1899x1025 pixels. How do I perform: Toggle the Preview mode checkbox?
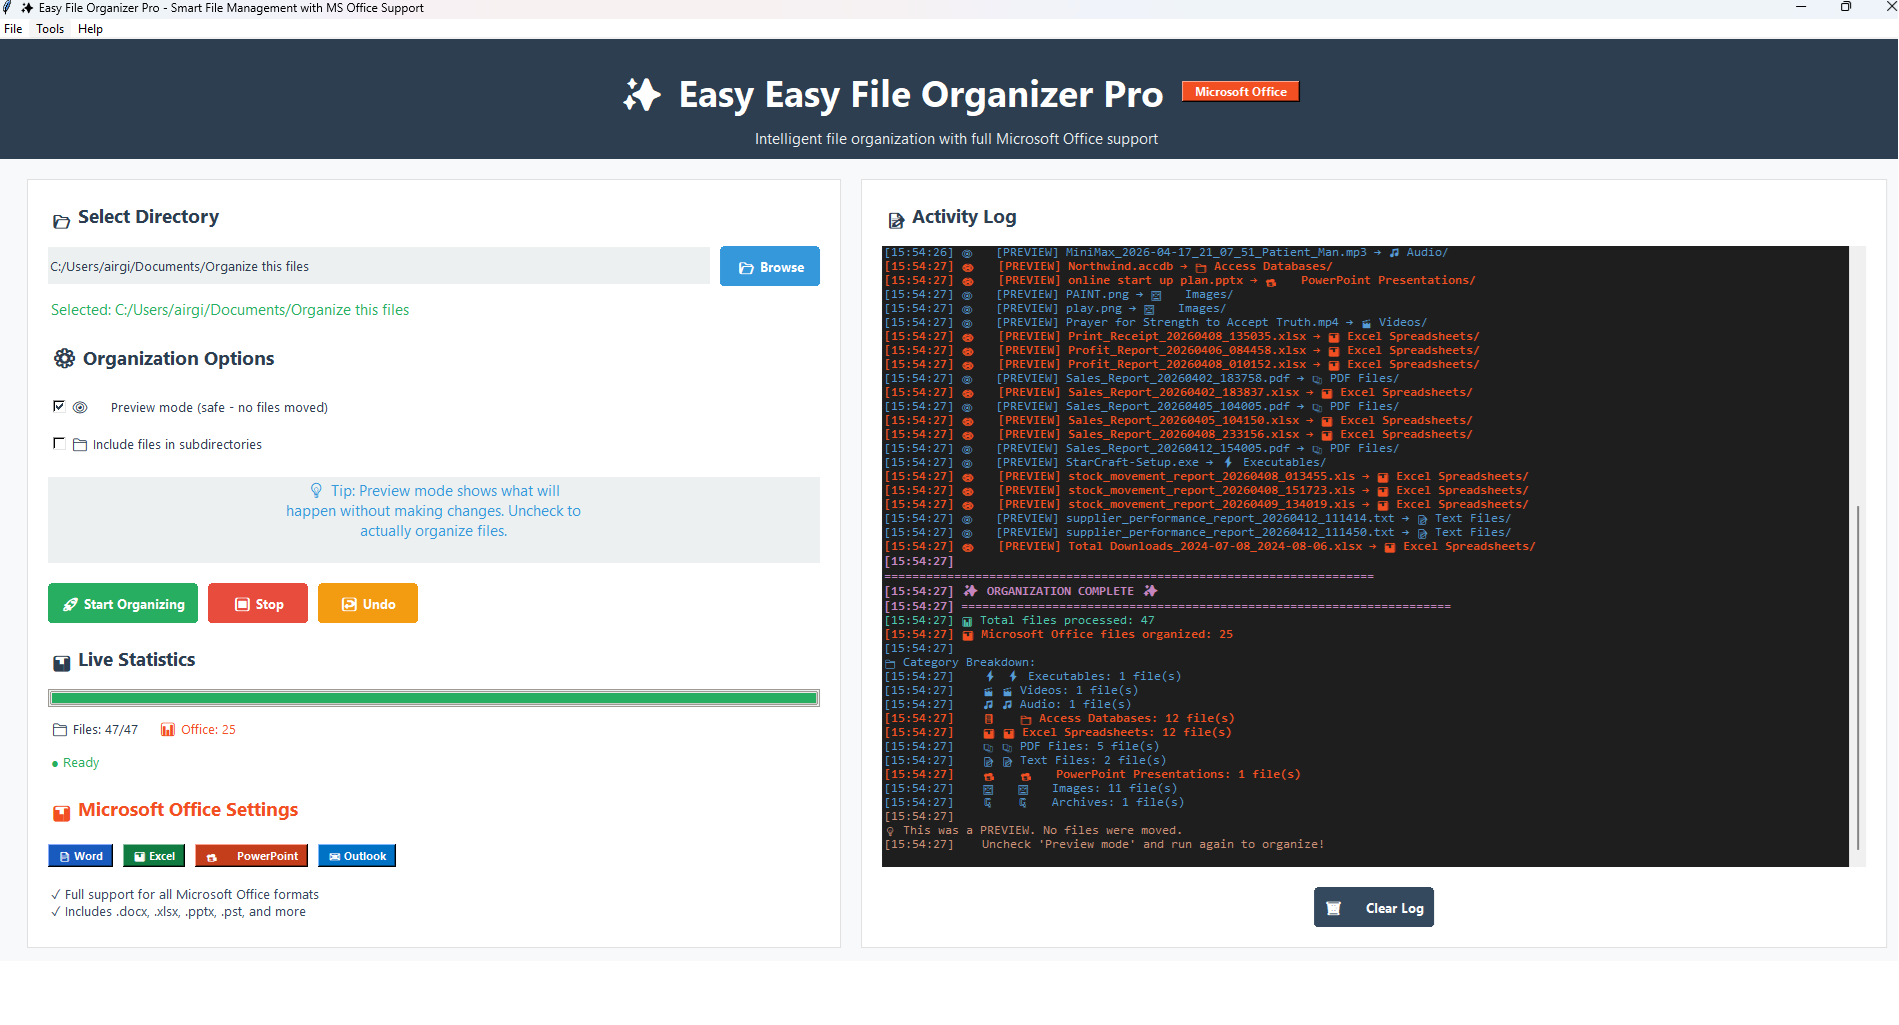point(59,406)
